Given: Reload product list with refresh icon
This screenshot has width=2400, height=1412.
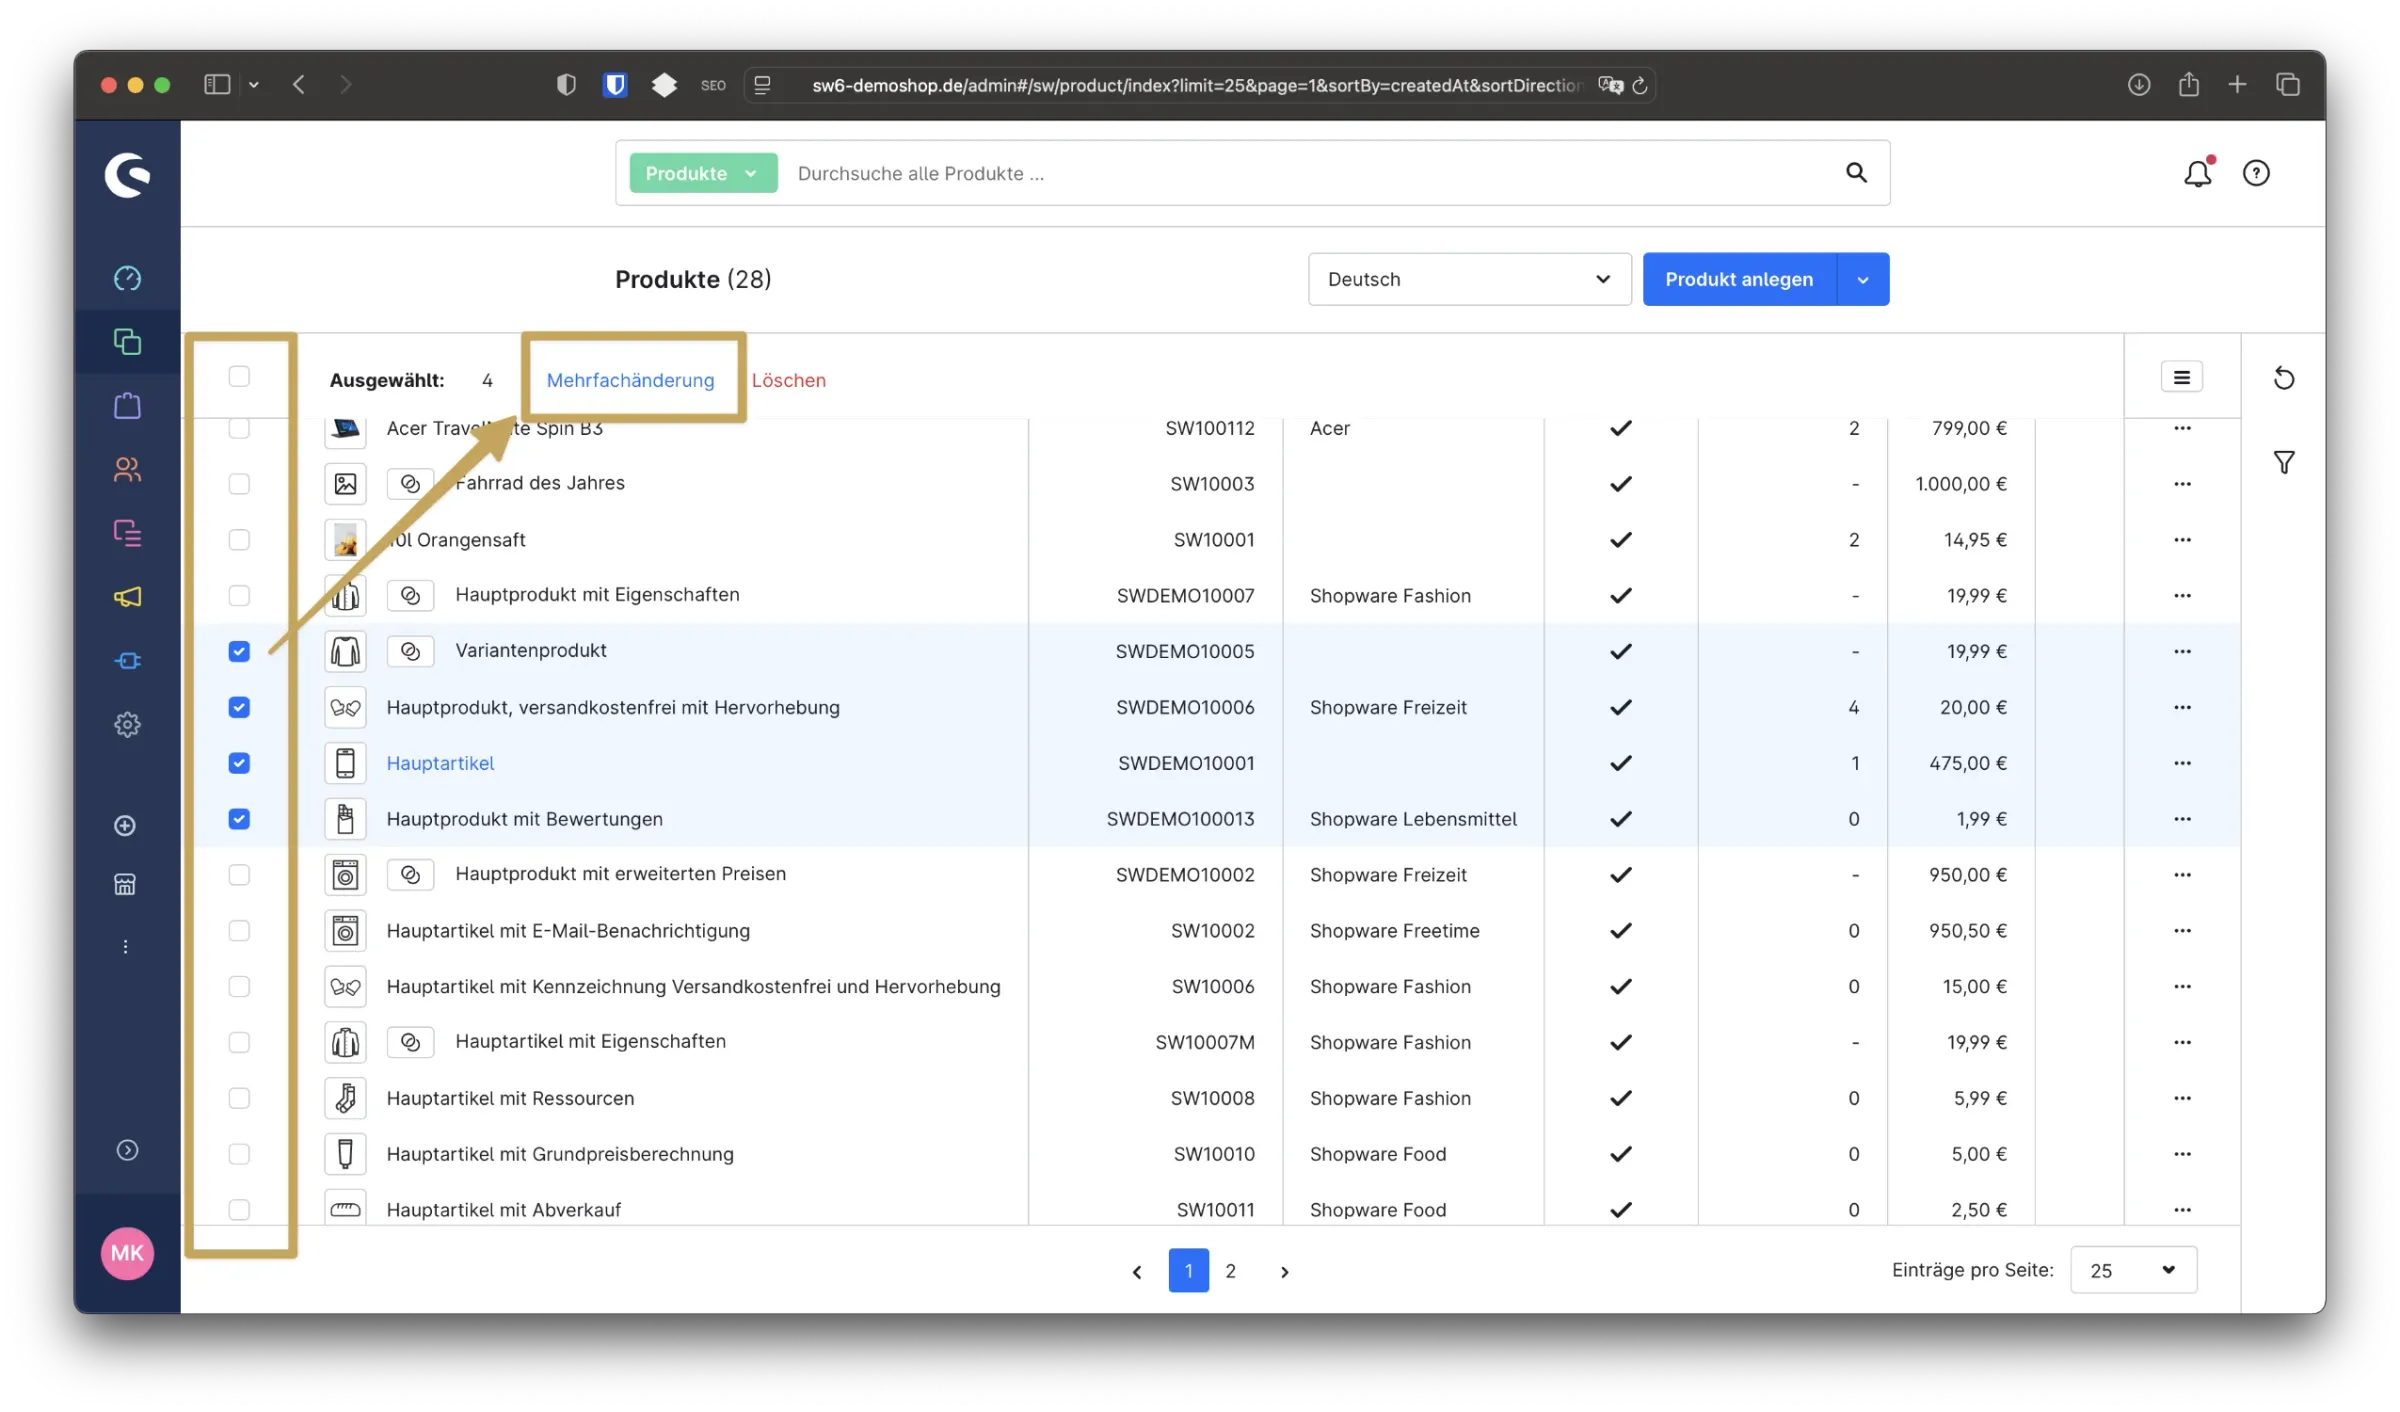Looking at the screenshot, I should [x=2284, y=378].
